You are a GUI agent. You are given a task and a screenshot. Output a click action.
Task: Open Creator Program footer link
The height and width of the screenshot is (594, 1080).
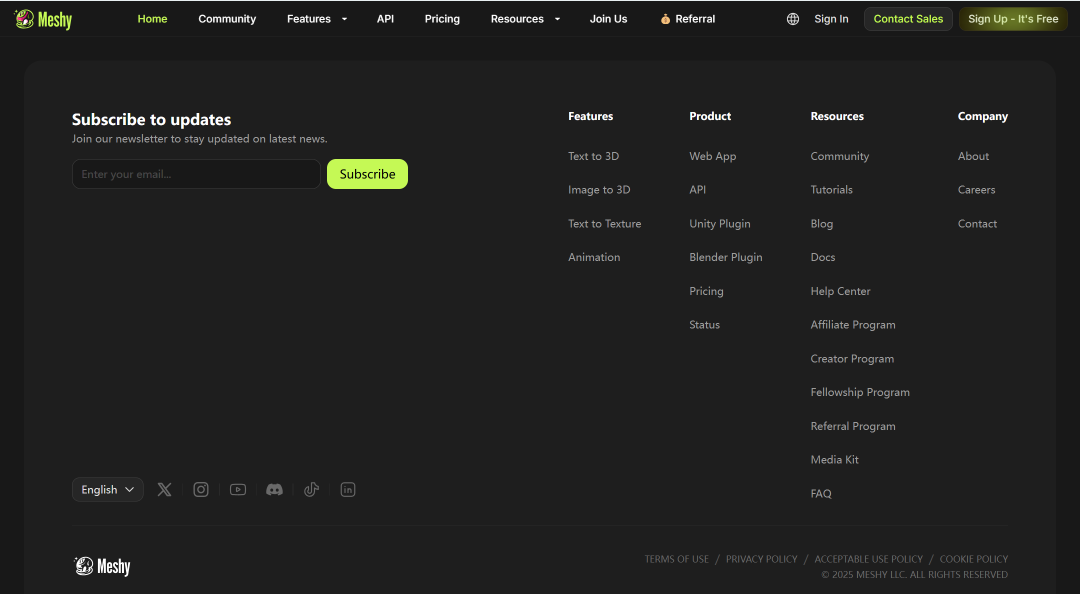click(853, 359)
